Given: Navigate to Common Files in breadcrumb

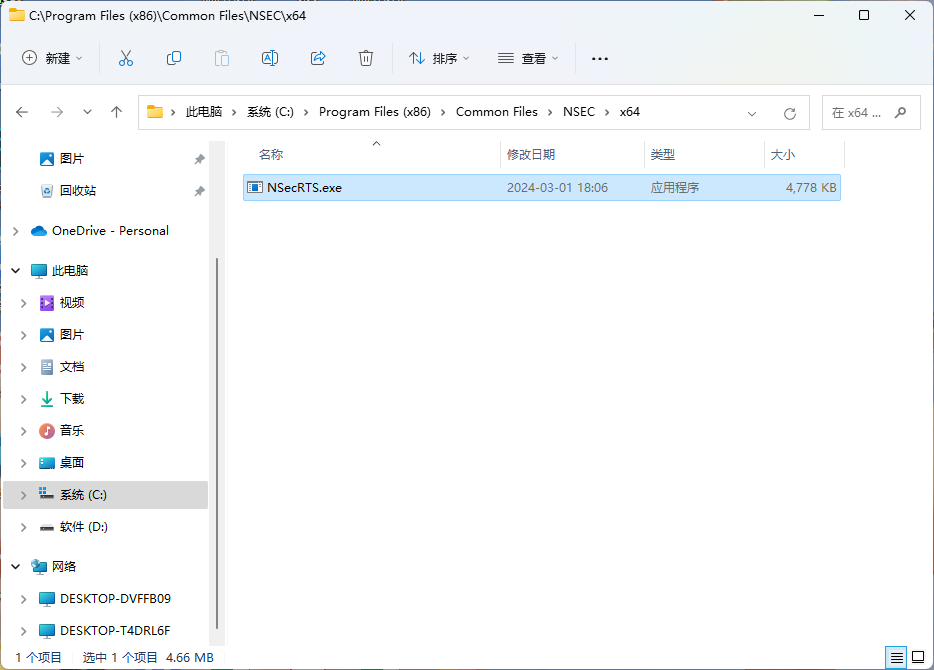Looking at the screenshot, I should pyautogui.click(x=496, y=112).
